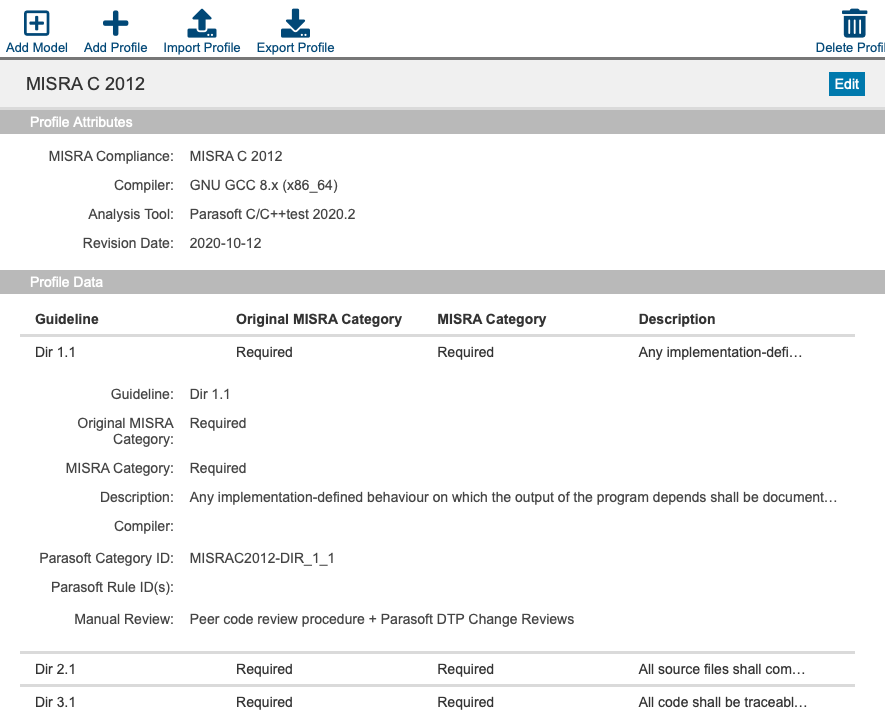
Task: Click the Export Profile download icon
Action: (295, 23)
